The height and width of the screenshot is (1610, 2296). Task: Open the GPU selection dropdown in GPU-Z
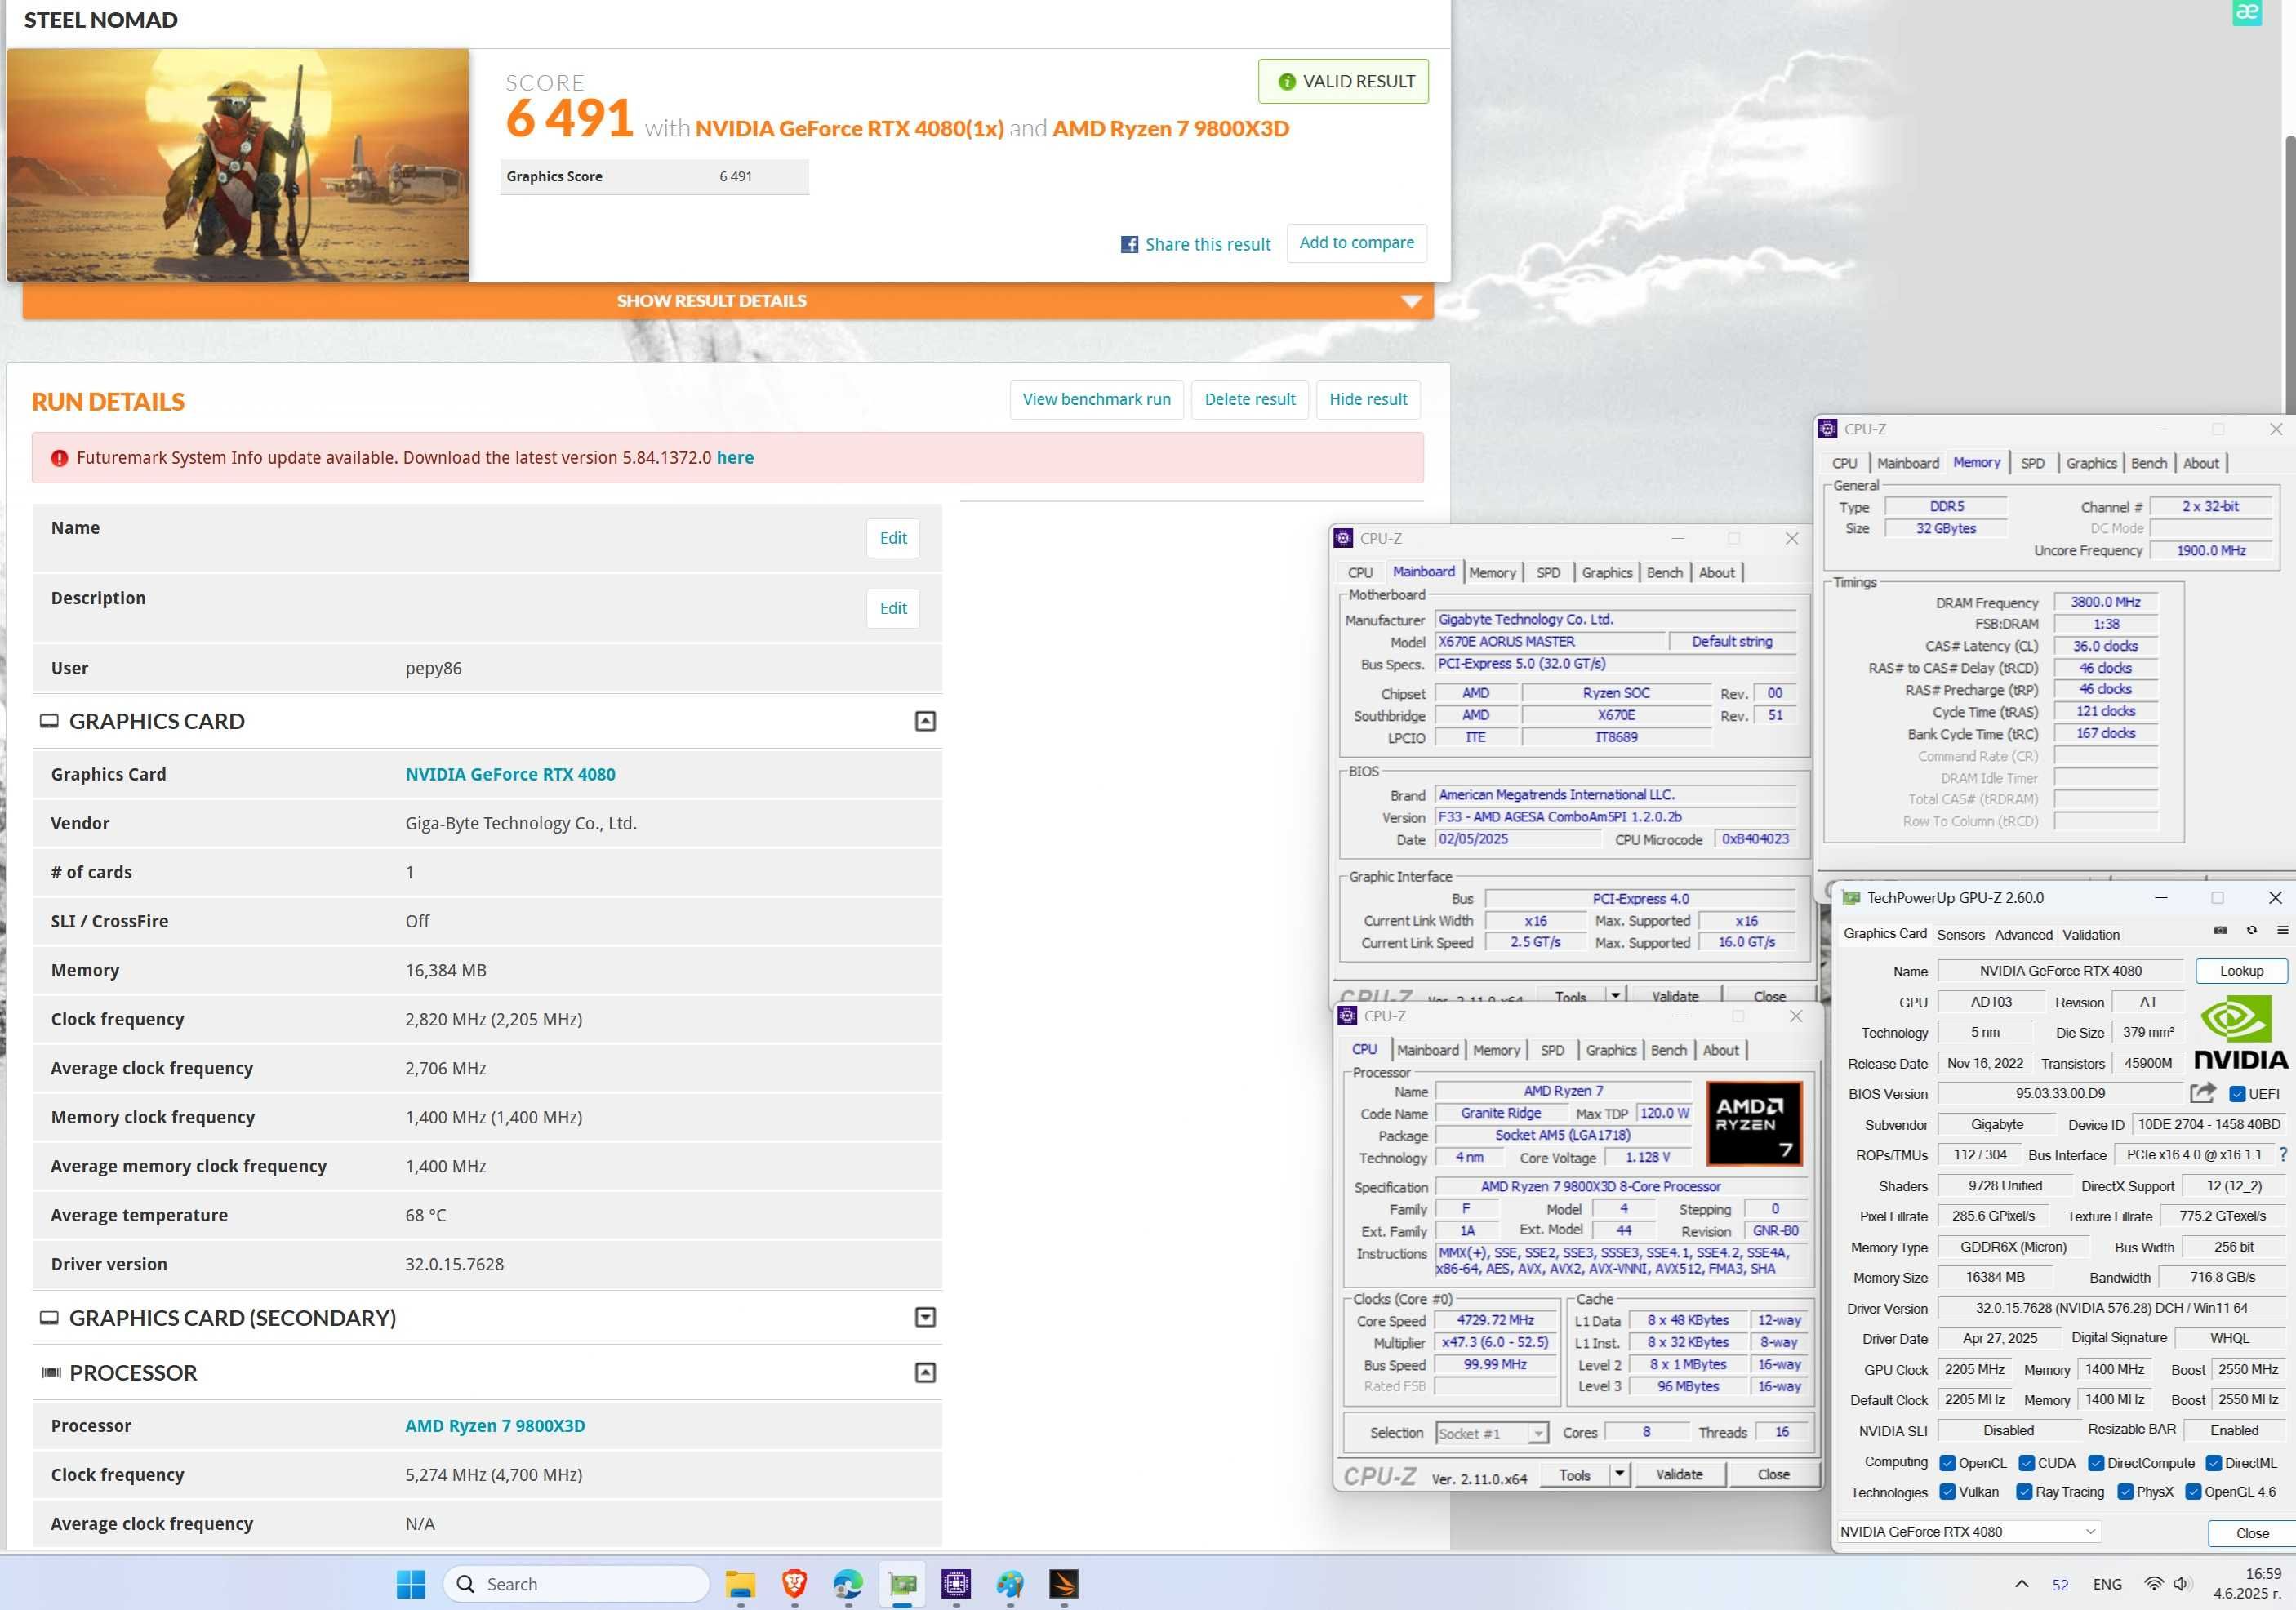coord(1968,1532)
